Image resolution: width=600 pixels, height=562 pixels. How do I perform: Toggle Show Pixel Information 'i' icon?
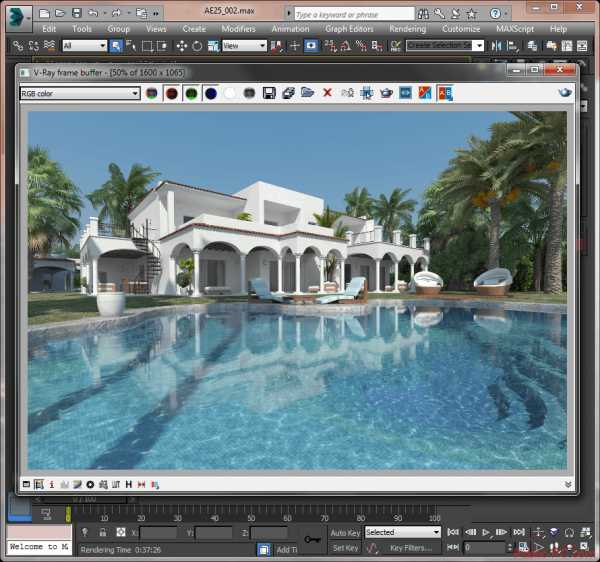coord(52,485)
